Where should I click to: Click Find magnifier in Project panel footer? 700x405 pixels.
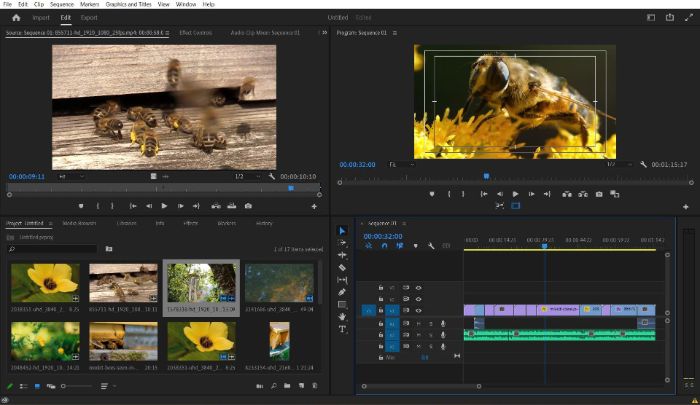point(273,386)
